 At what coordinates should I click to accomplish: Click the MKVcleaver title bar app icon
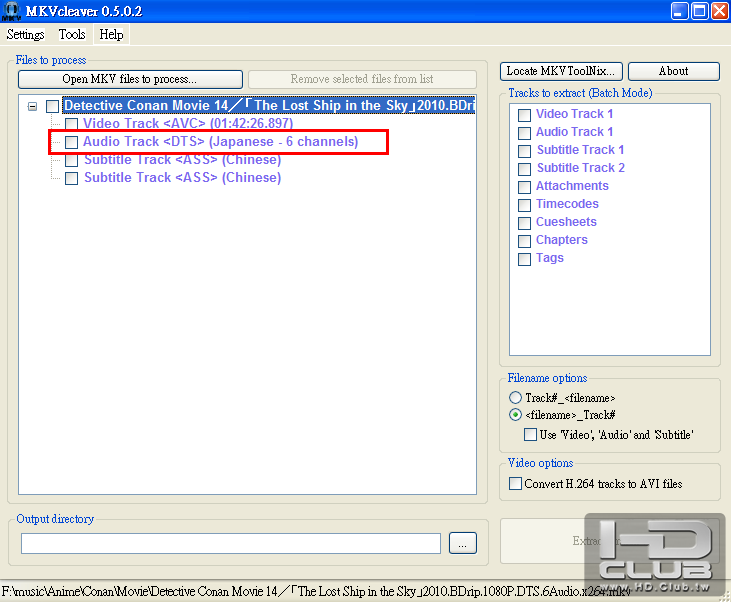coord(11,11)
